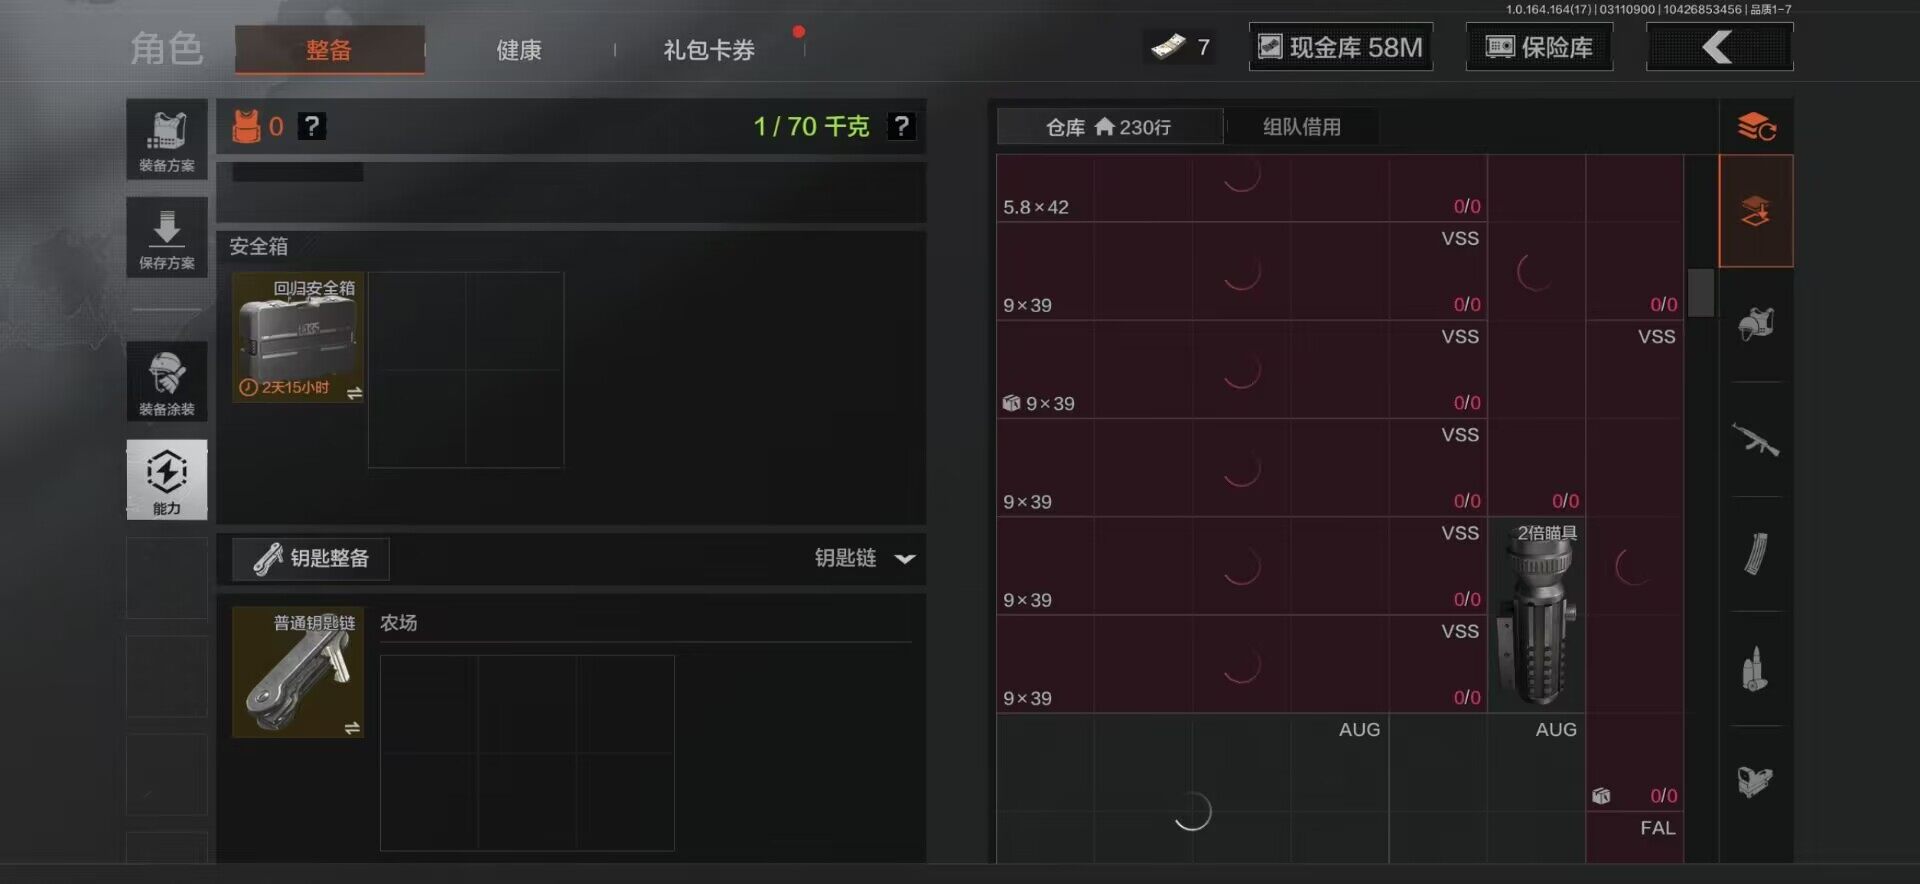1920x884 pixels.
Task: Open the cash vault (现金库 58M)
Action: coord(1341,47)
